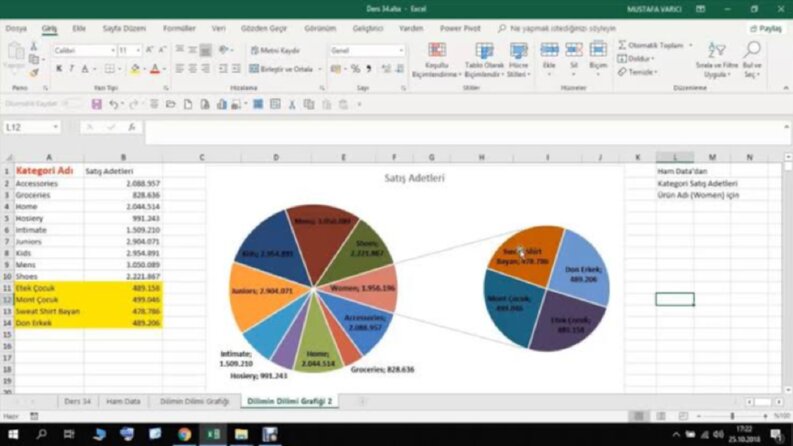Click the Chrome icon in the taskbar

(x=185, y=434)
